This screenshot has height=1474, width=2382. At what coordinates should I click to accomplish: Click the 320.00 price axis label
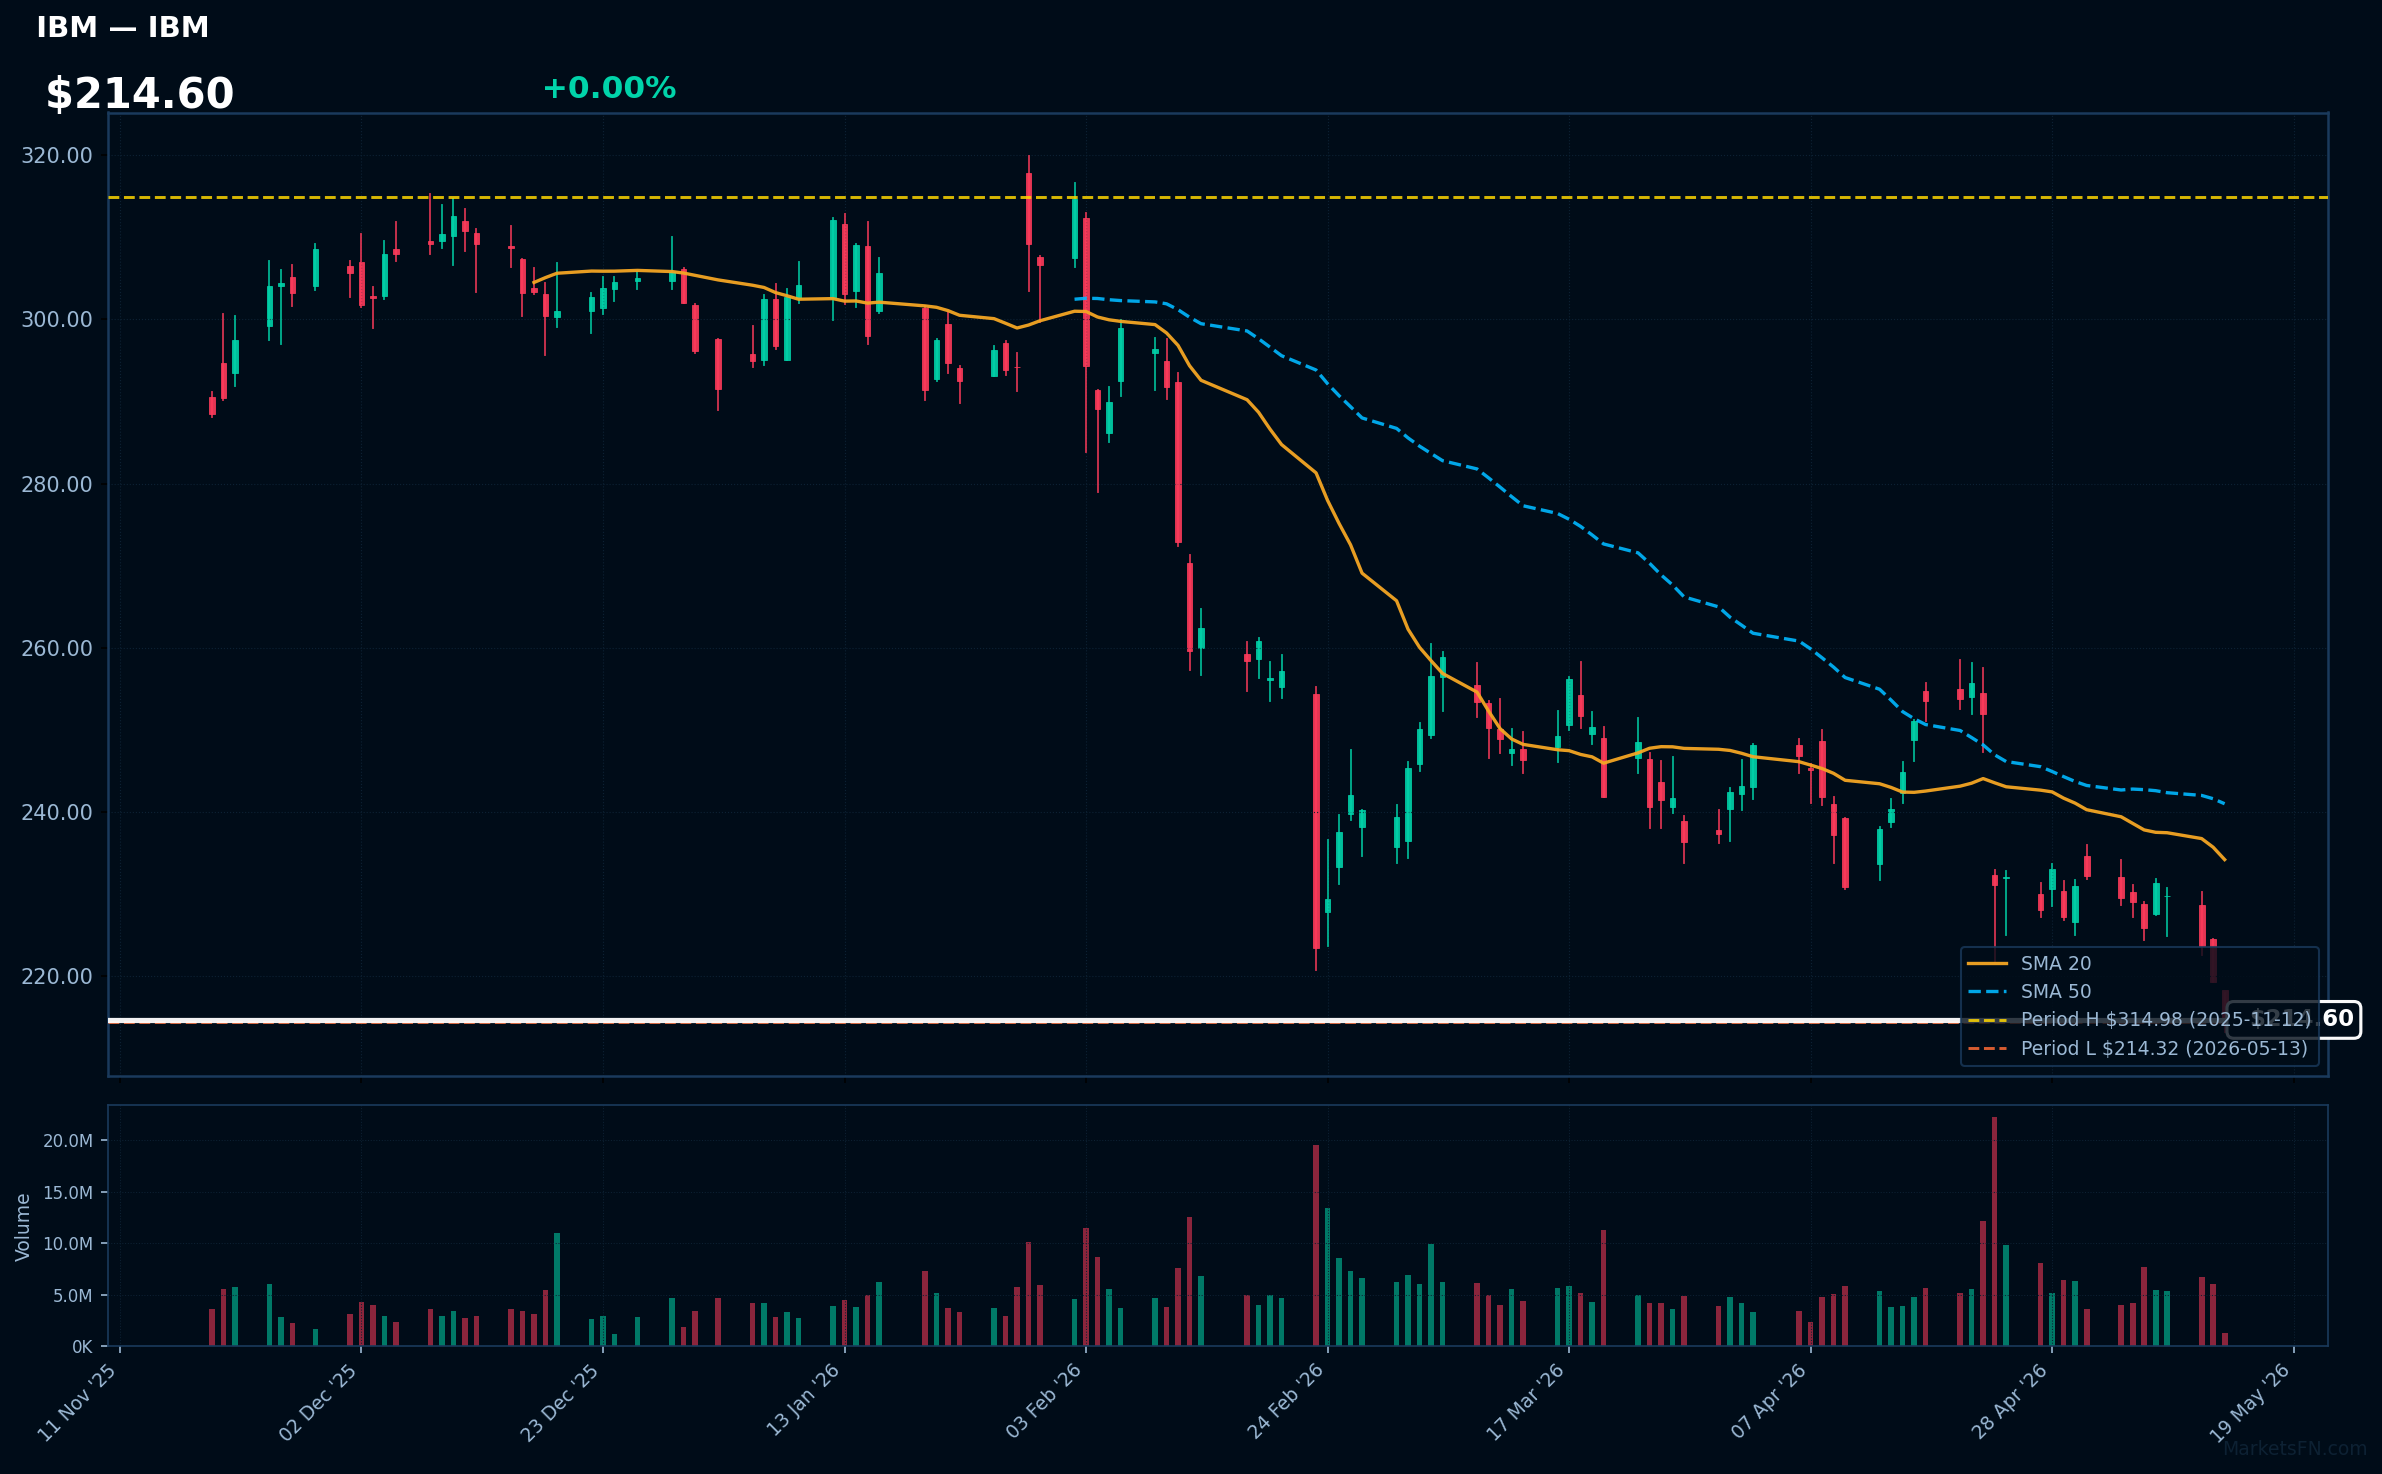pyautogui.click(x=56, y=156)
